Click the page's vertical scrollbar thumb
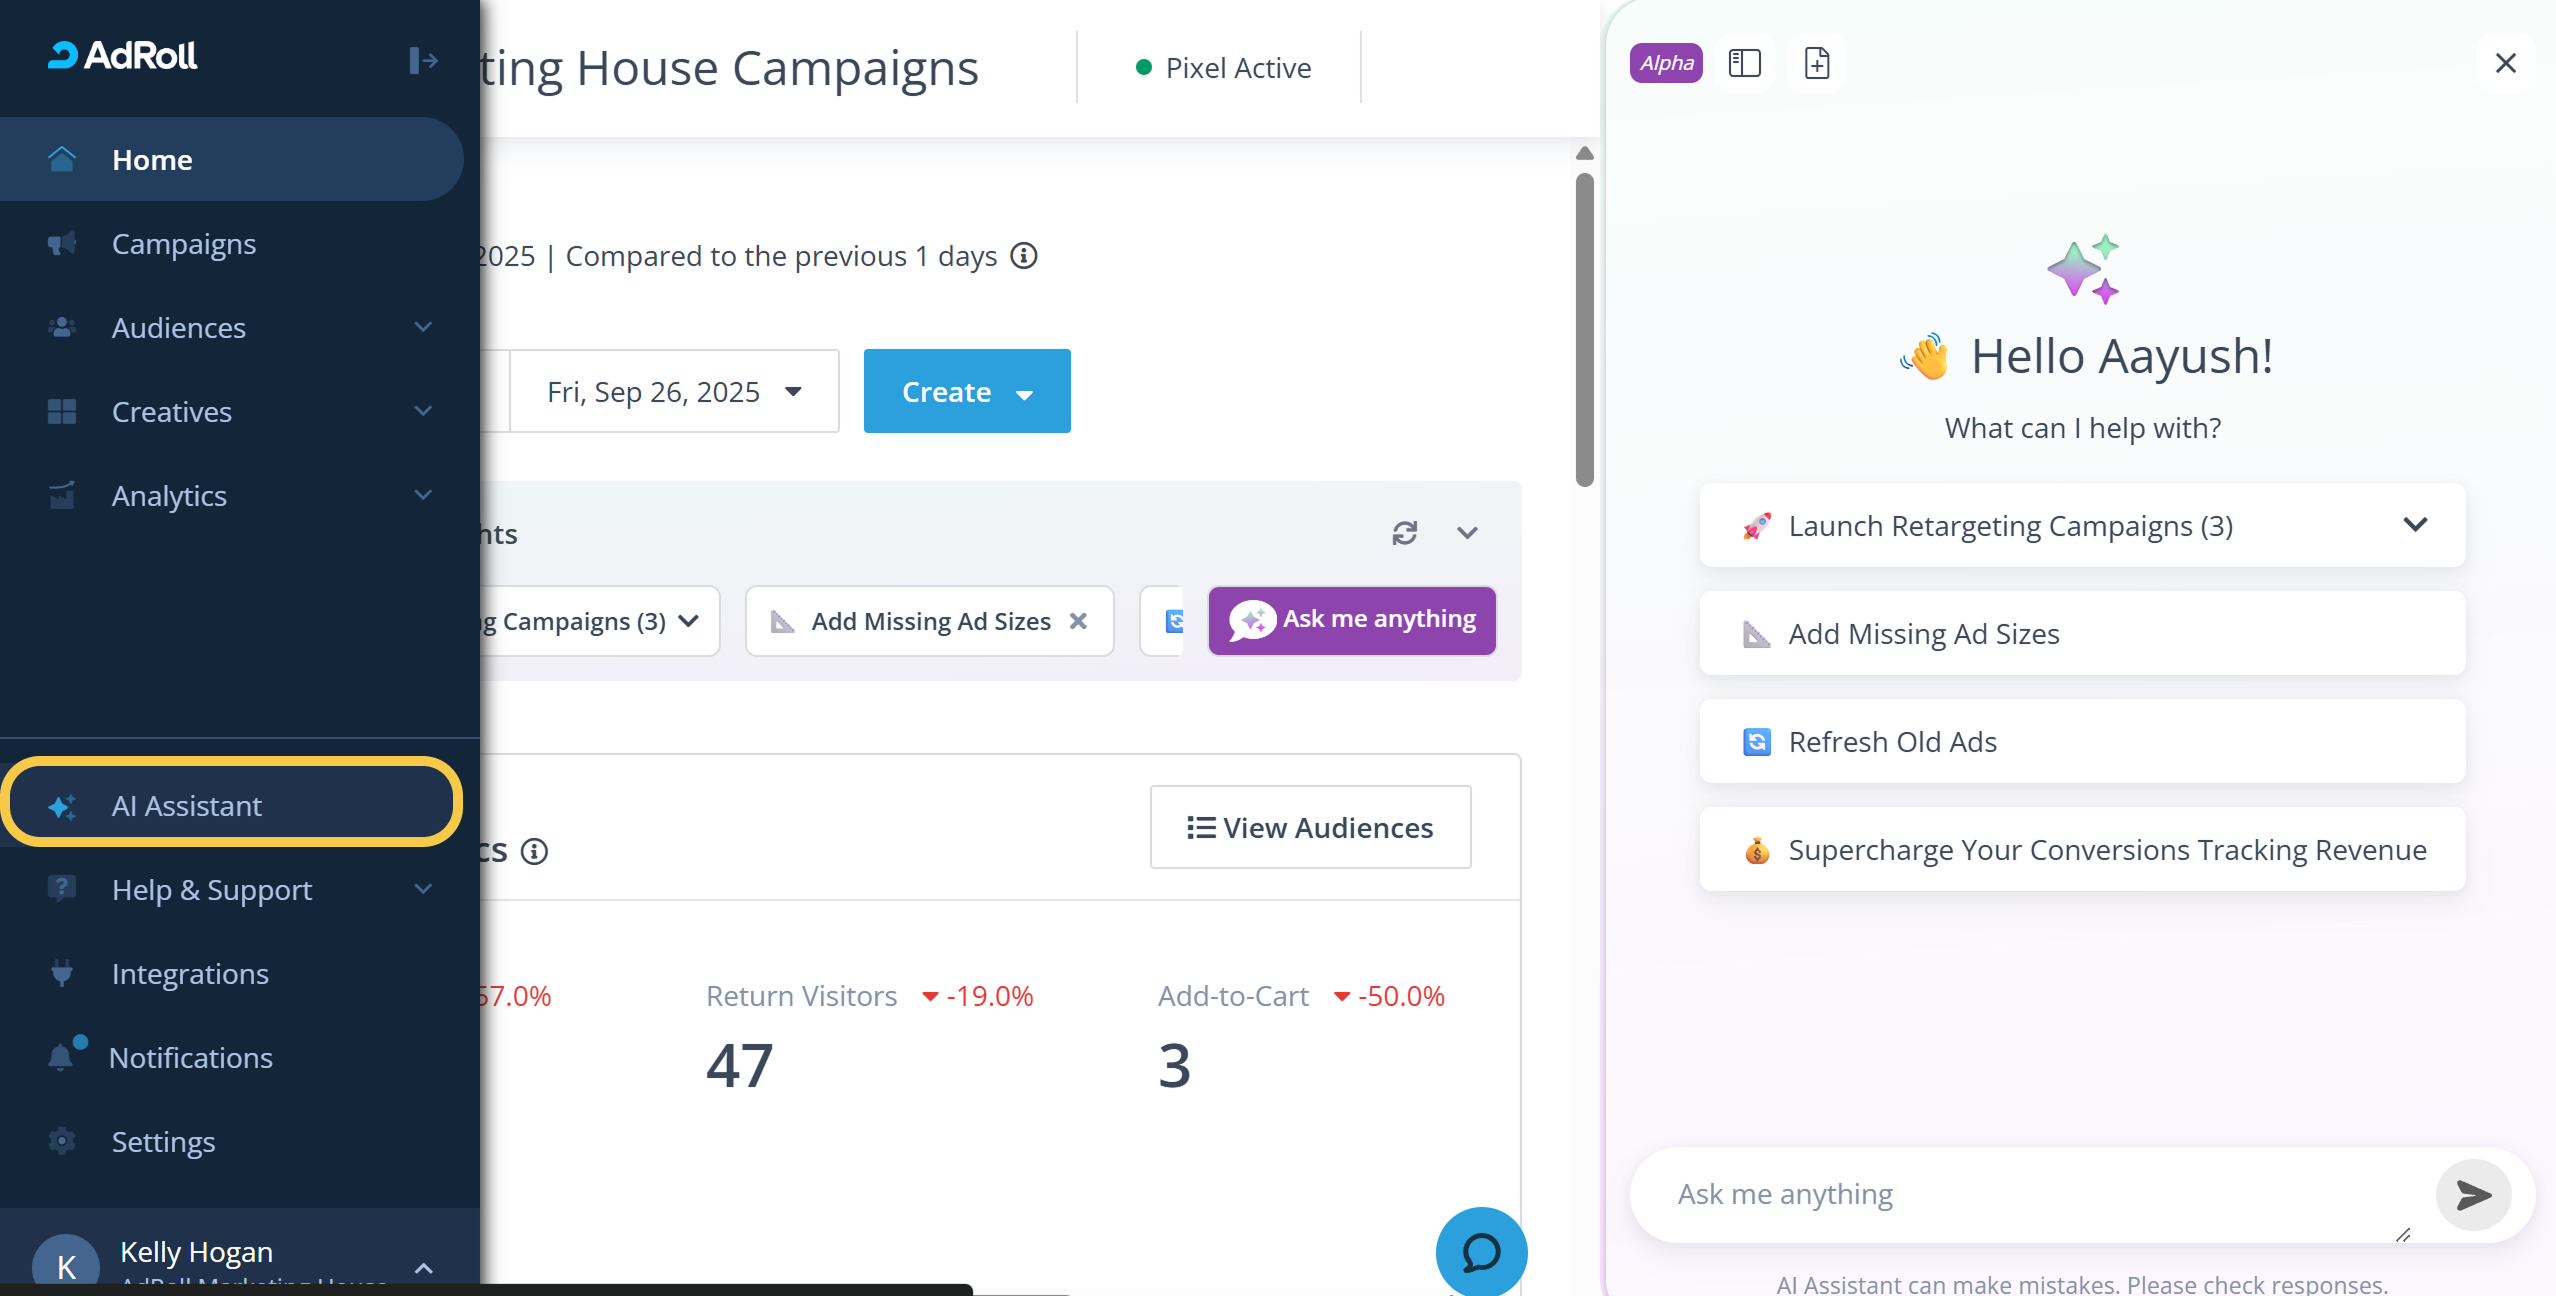Screen dimensions: 2556x1296 point(1584,330)
